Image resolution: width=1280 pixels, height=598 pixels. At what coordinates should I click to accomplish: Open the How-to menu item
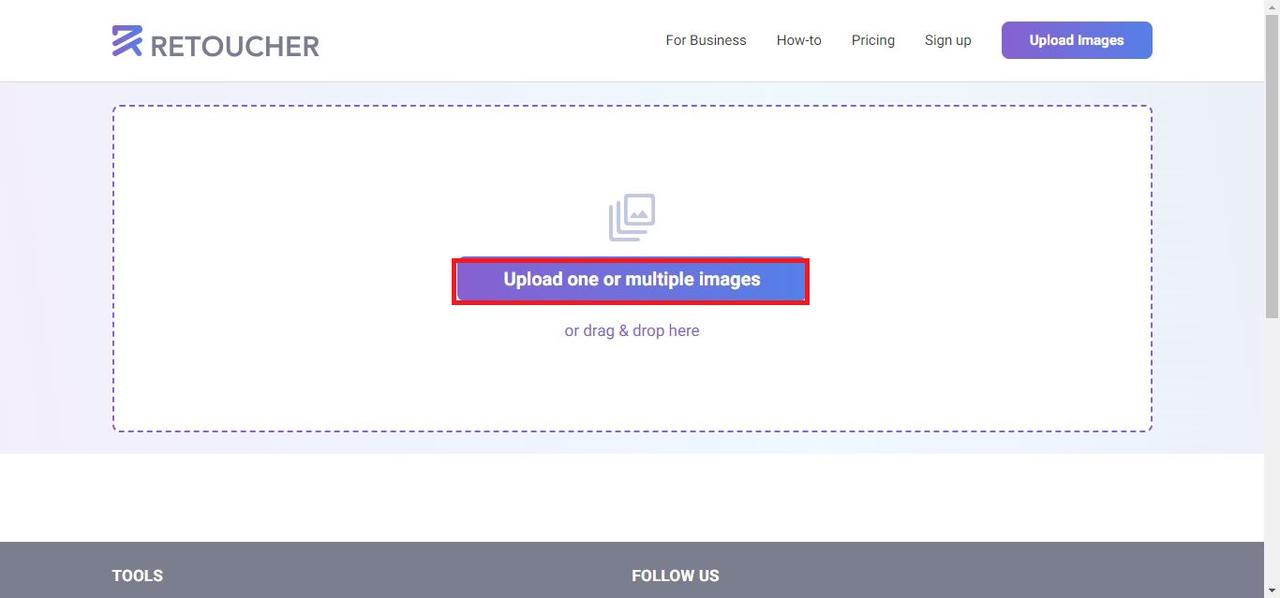pyautogui.click(x=799, y=40)
